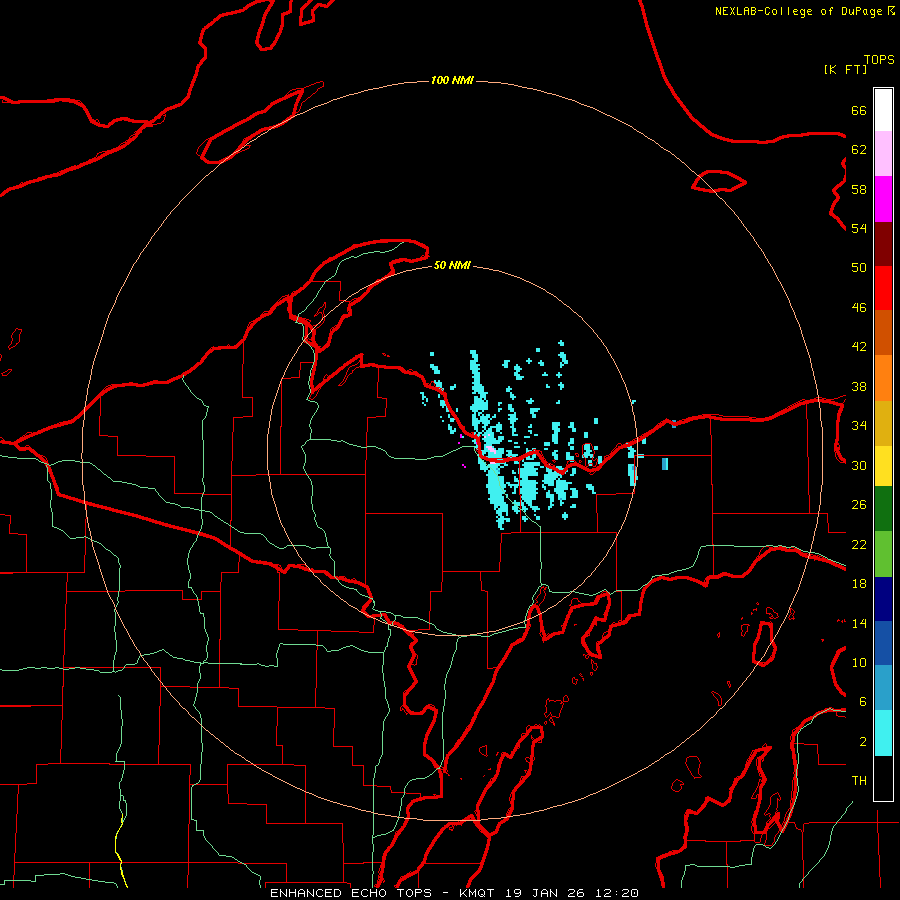Click the legend value 14
This screenshot has height=900, width=900.
(859, 623)
